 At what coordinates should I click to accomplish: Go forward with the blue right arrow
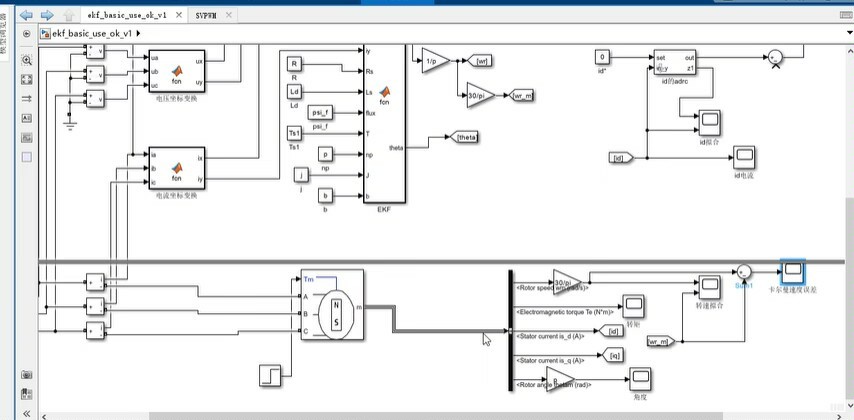coord(47,15)
